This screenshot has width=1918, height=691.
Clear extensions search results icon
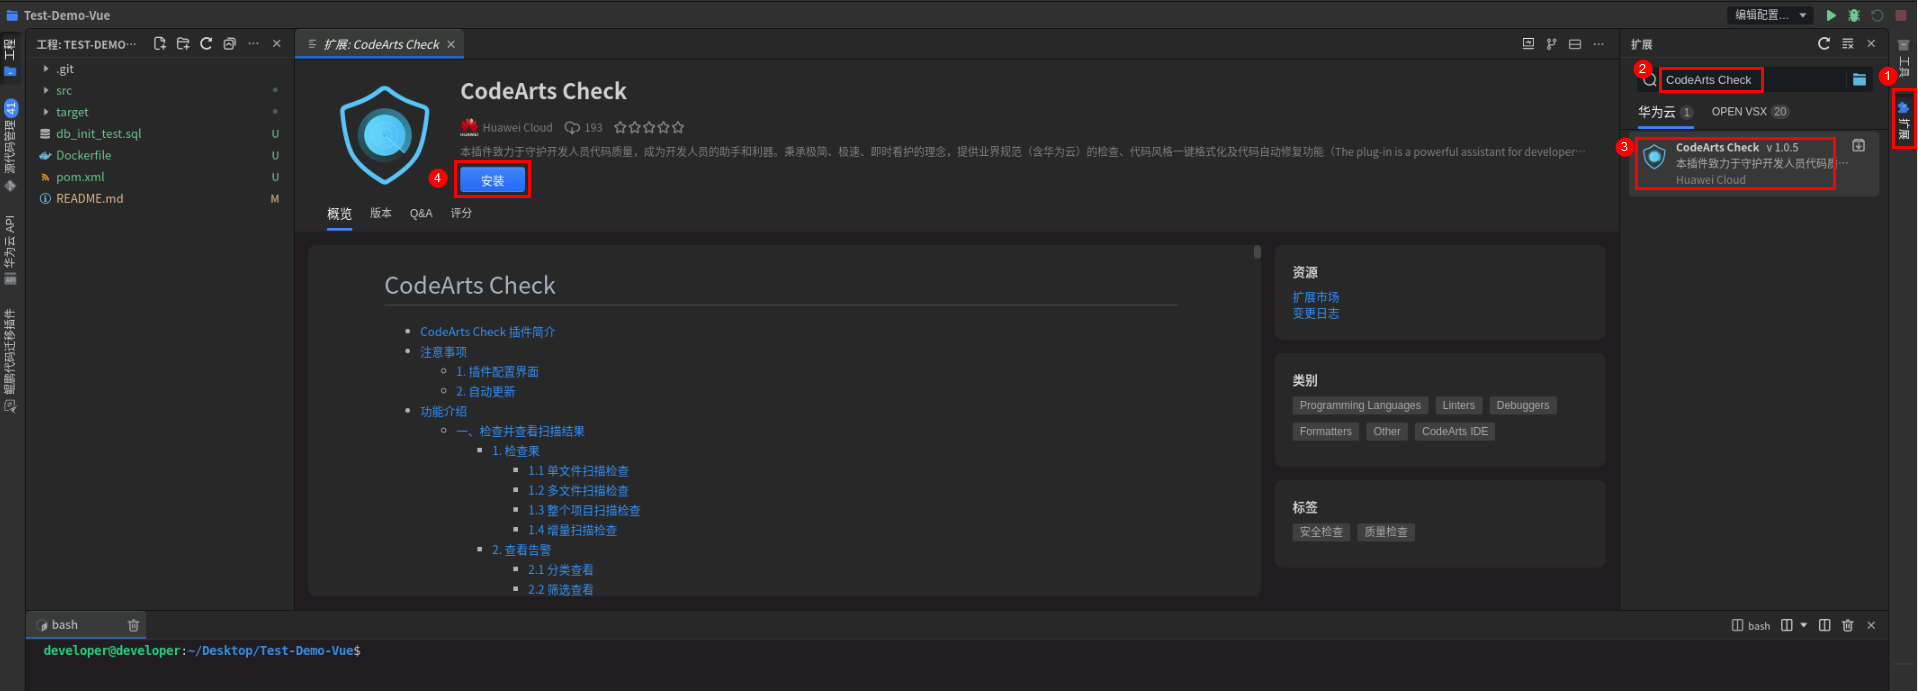1848,44
